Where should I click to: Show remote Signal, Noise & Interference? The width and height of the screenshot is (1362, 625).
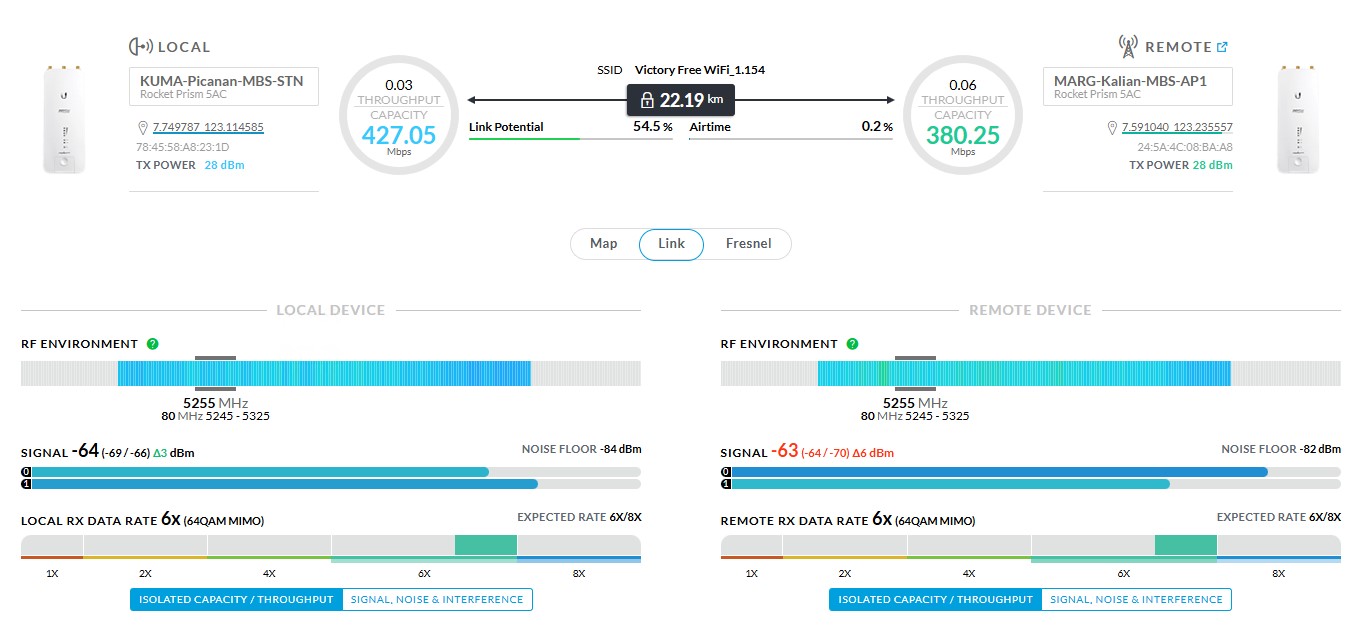coord(1136,600)
